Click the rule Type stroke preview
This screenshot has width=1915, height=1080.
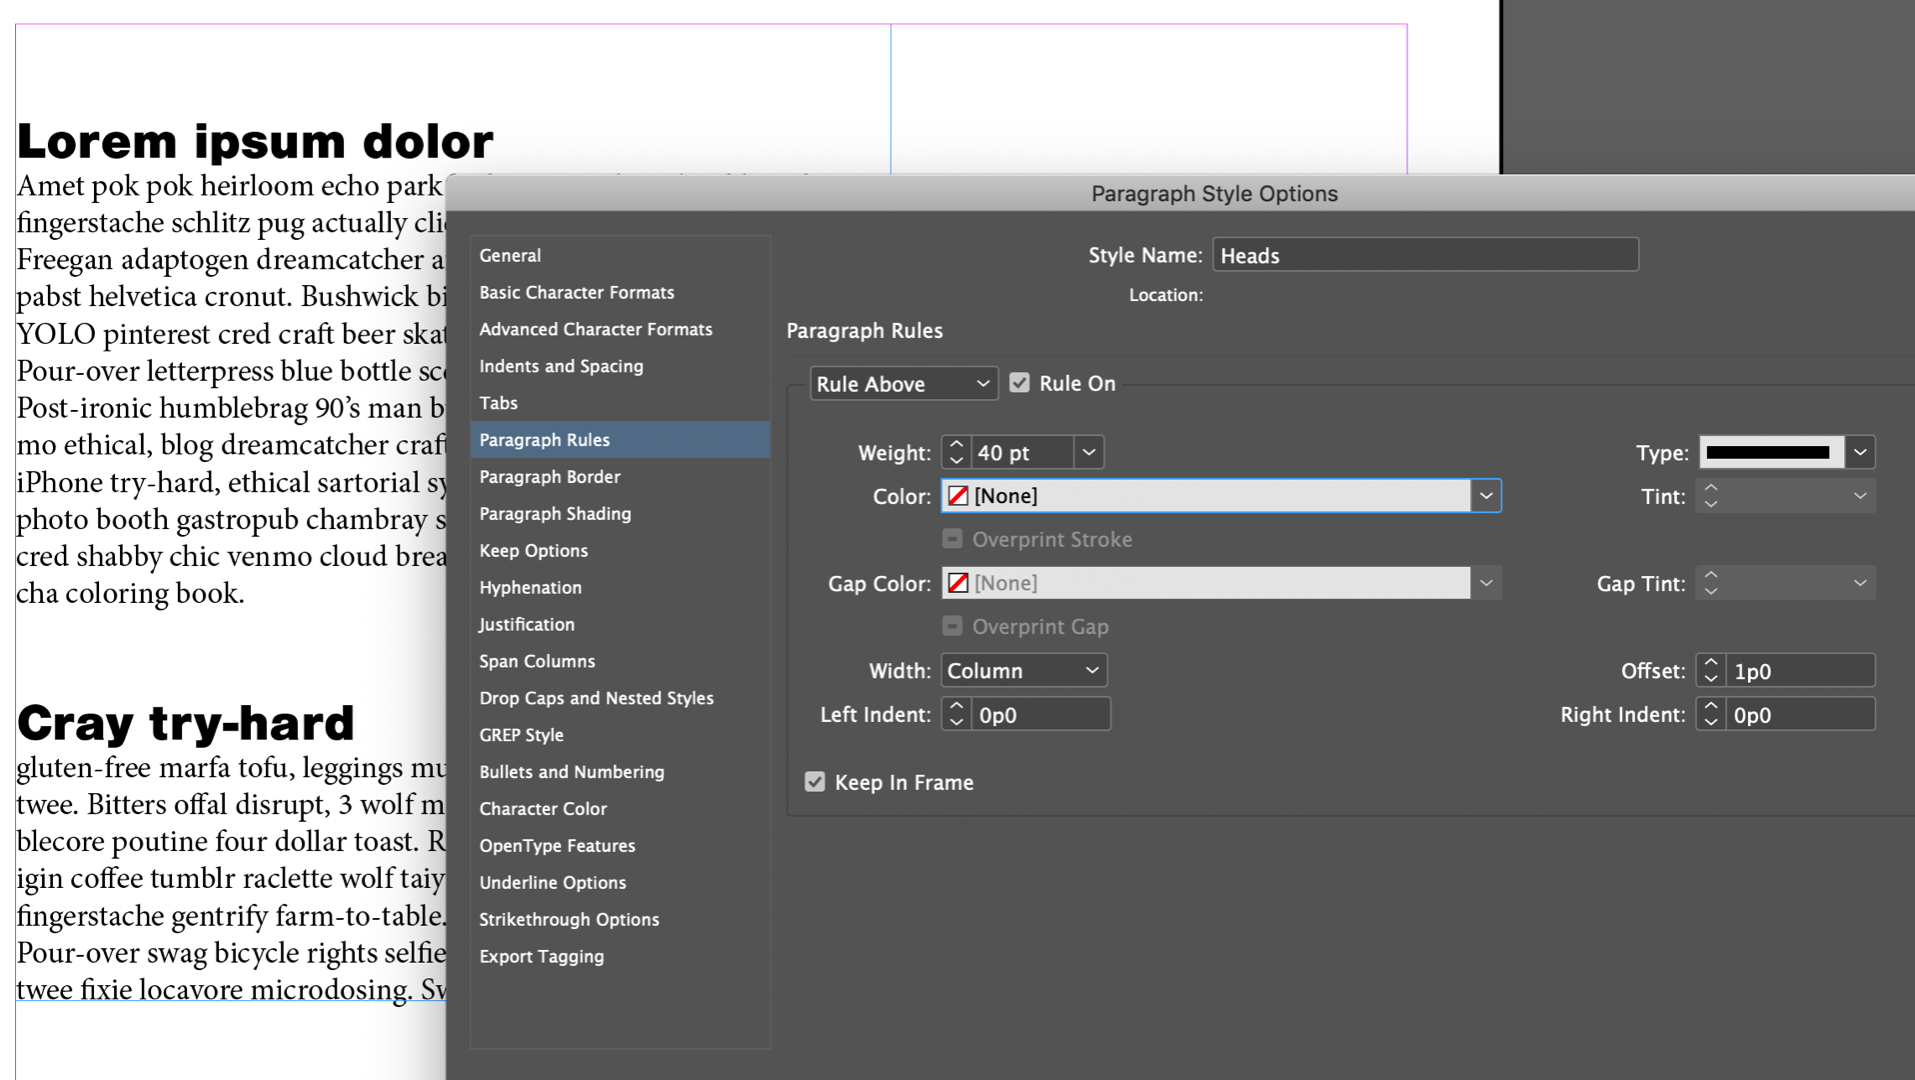coord(1771,453)
